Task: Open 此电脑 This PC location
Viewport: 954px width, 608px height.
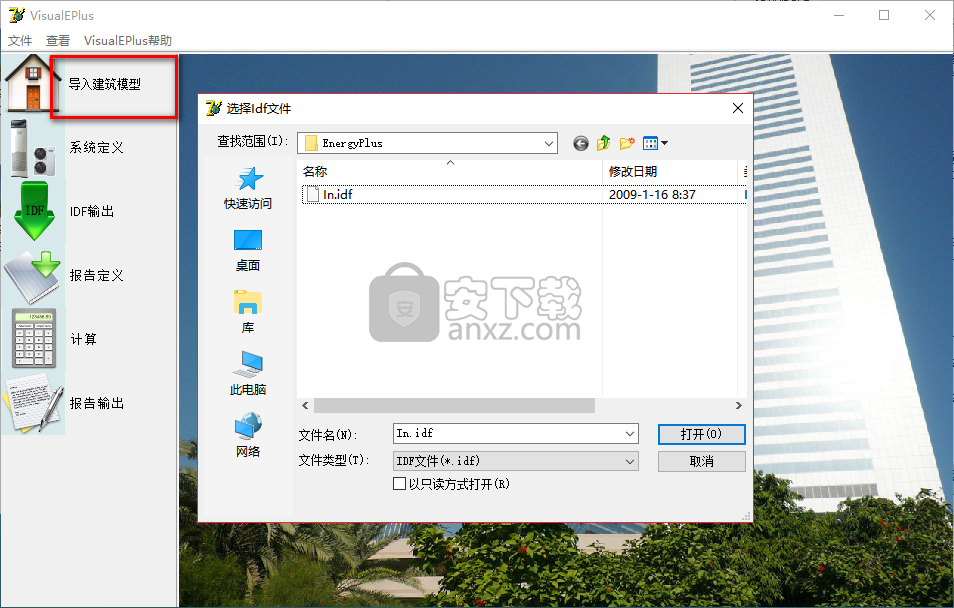Action: [x=248, y=374]
